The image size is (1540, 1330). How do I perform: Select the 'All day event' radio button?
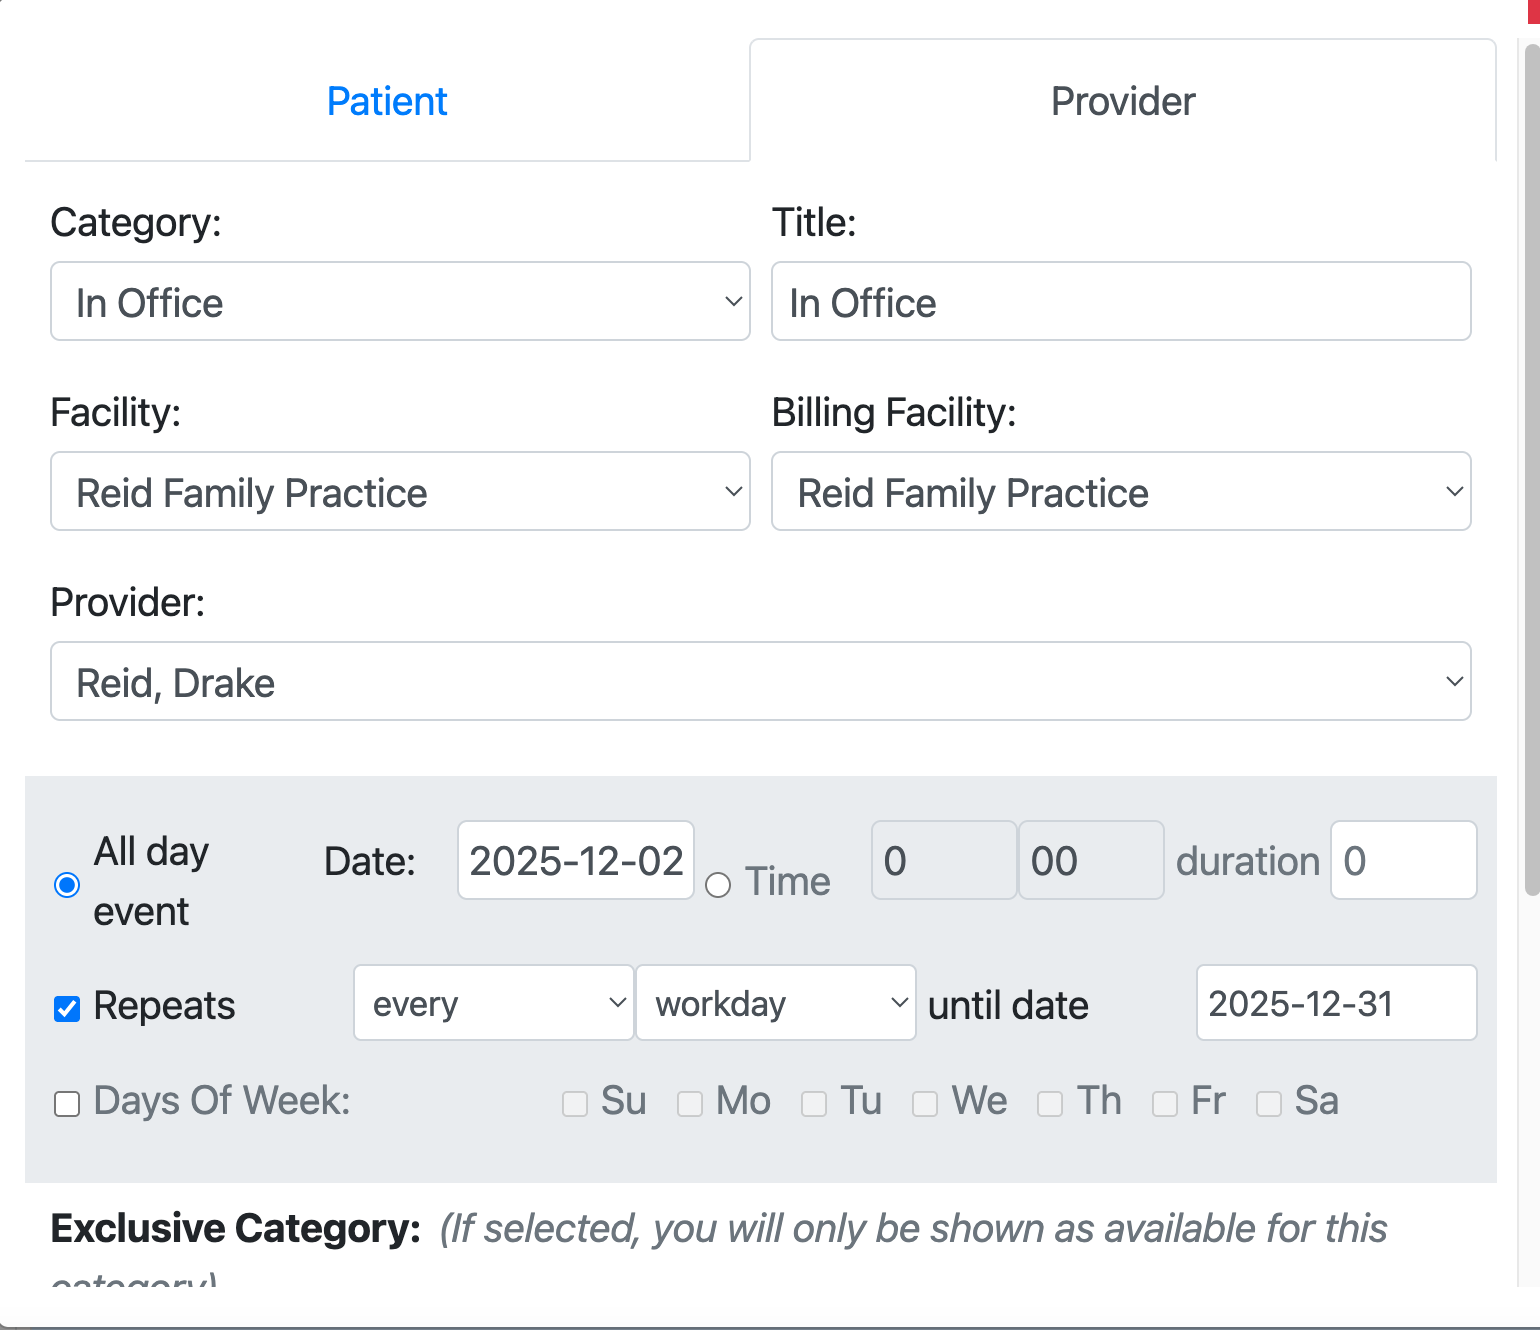click(66, 884)
